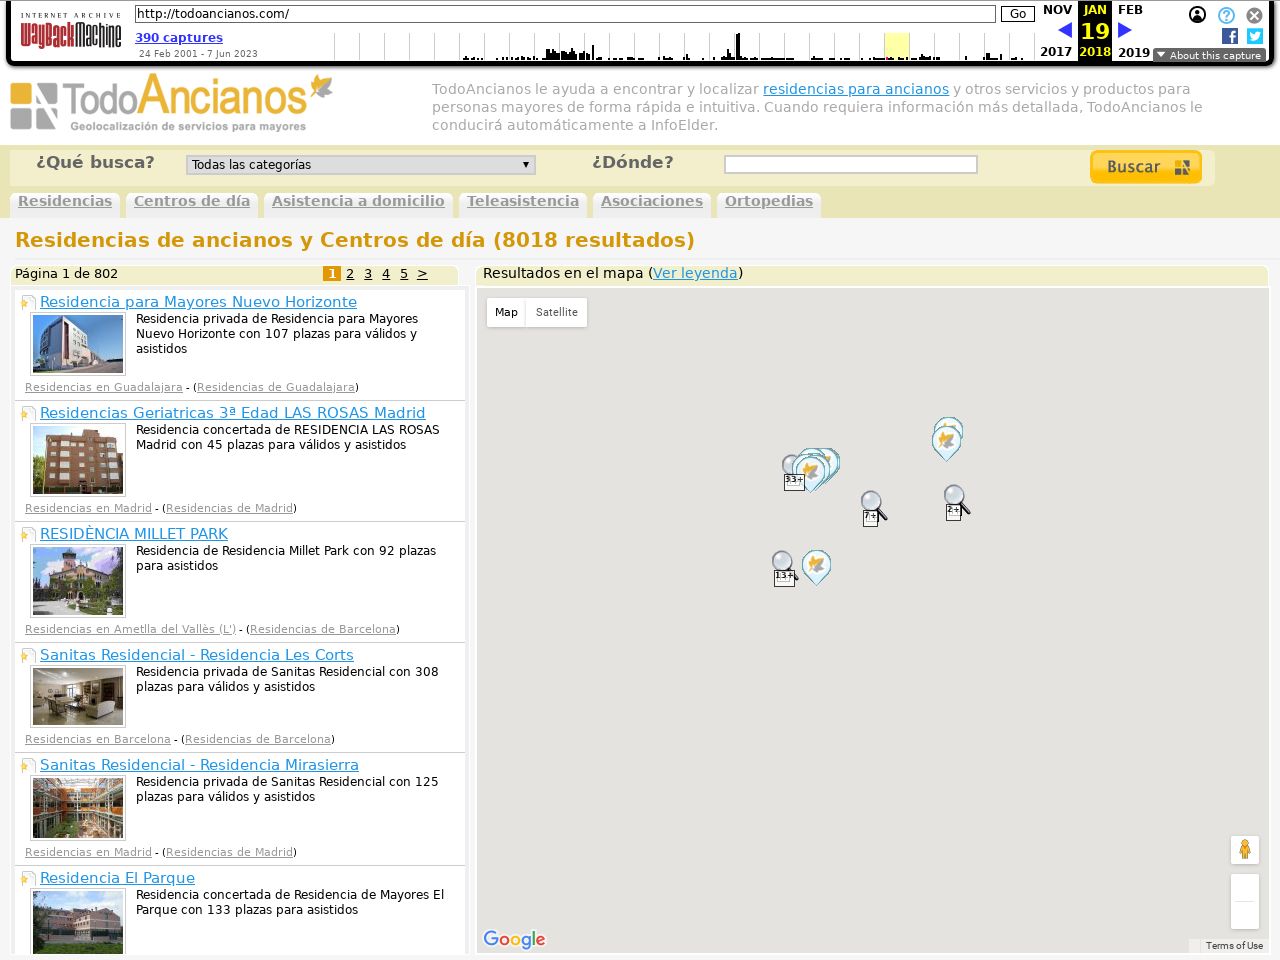Click the 13+ cluster magnifier marker
1280x960 pixels.
783,568
